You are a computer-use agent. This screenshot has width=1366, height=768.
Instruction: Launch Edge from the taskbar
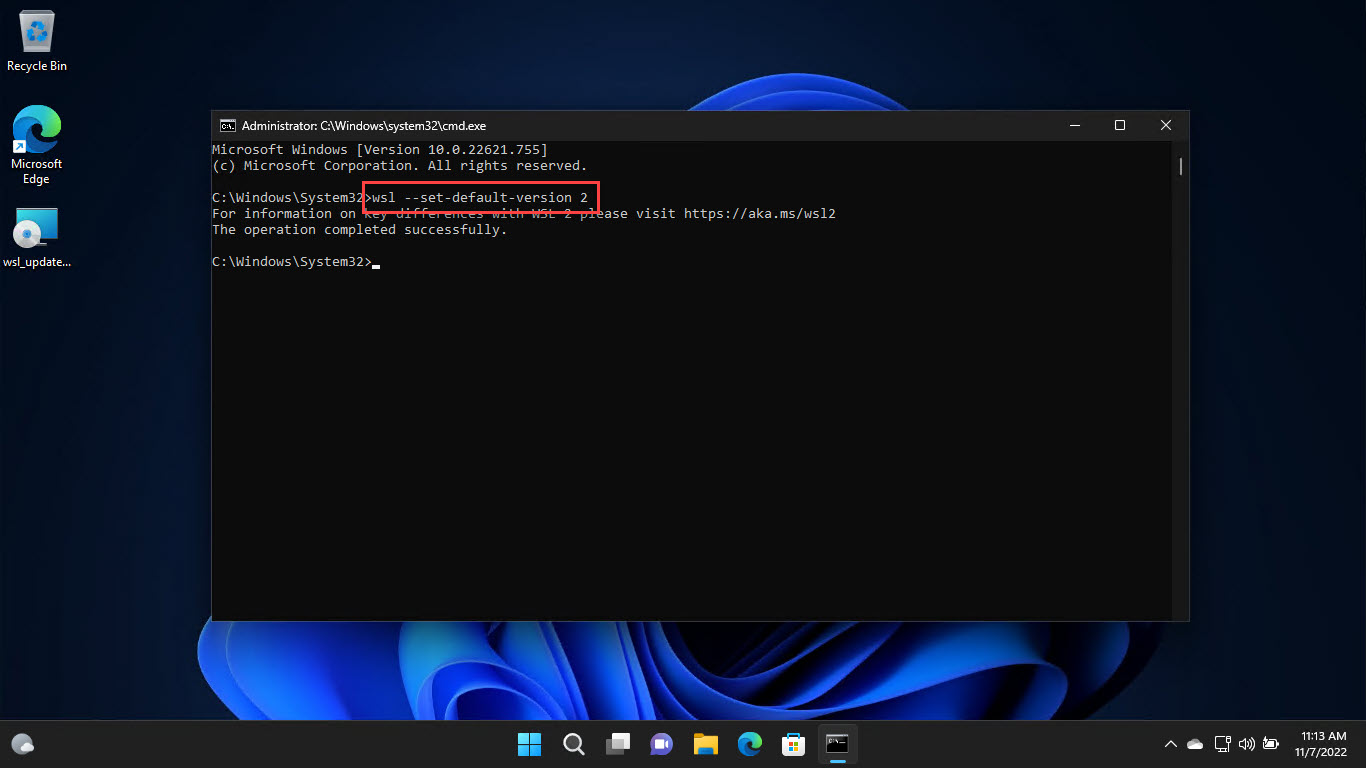coord(749,744)
